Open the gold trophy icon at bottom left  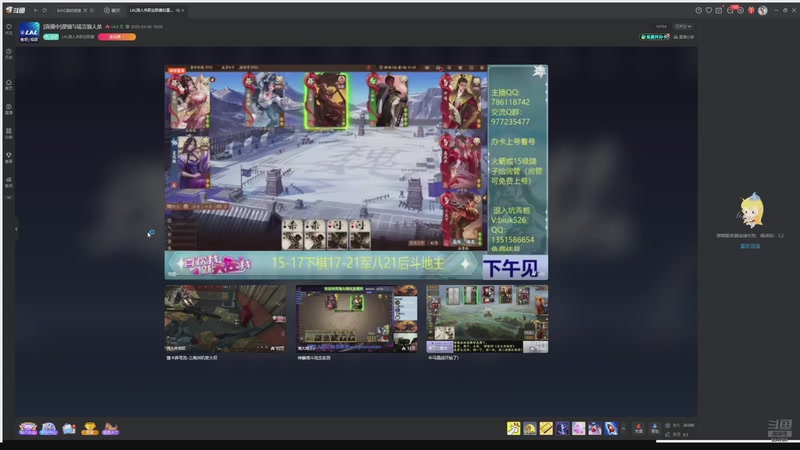[x=90, y=429]
